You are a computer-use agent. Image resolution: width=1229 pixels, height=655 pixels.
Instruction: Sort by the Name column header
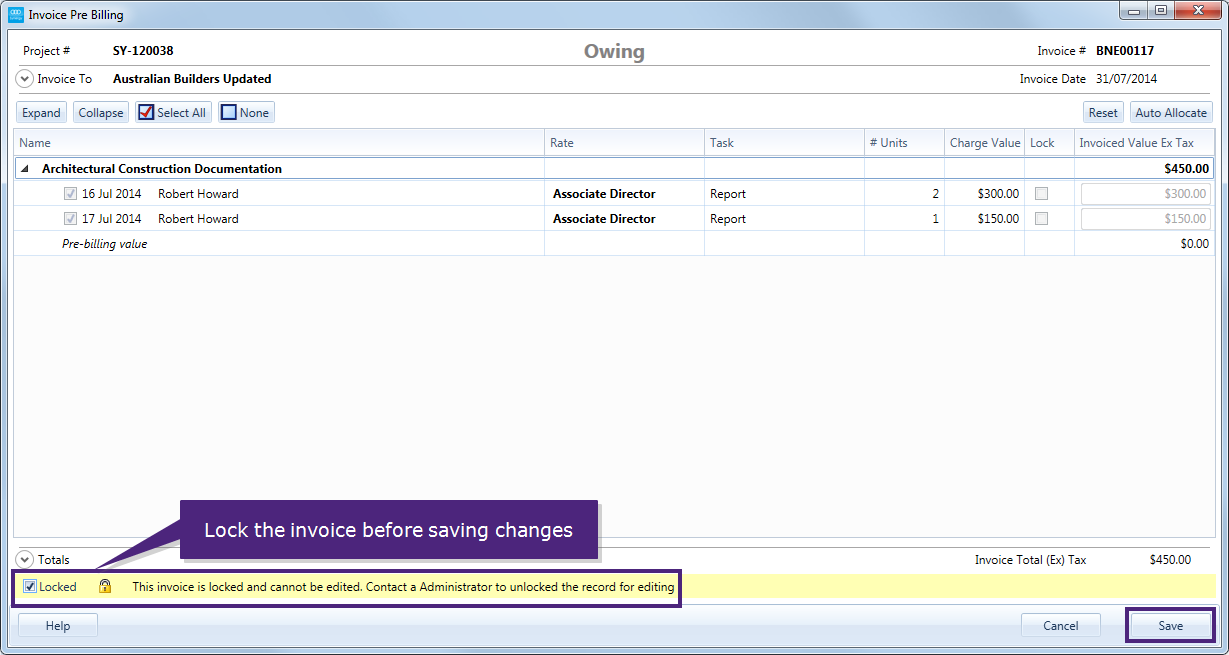[35, 143]
